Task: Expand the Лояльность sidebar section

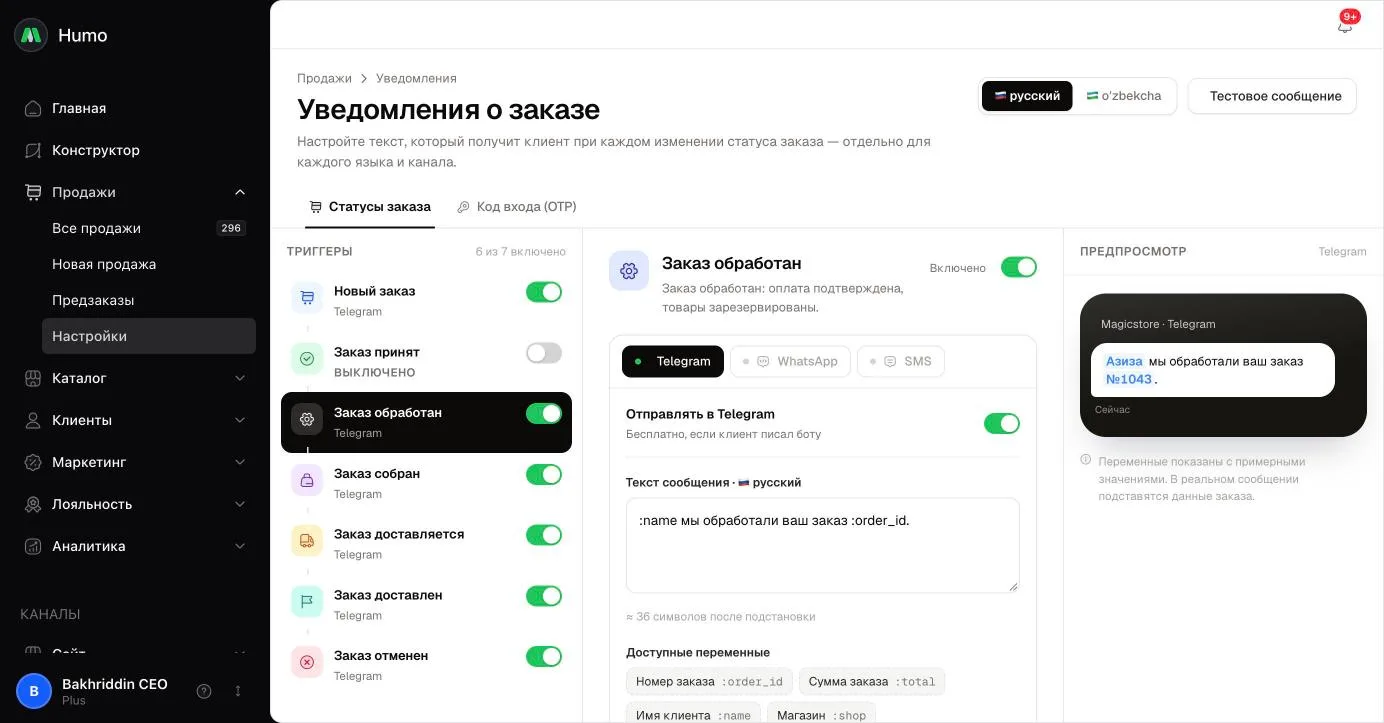Action: (240, 504)
